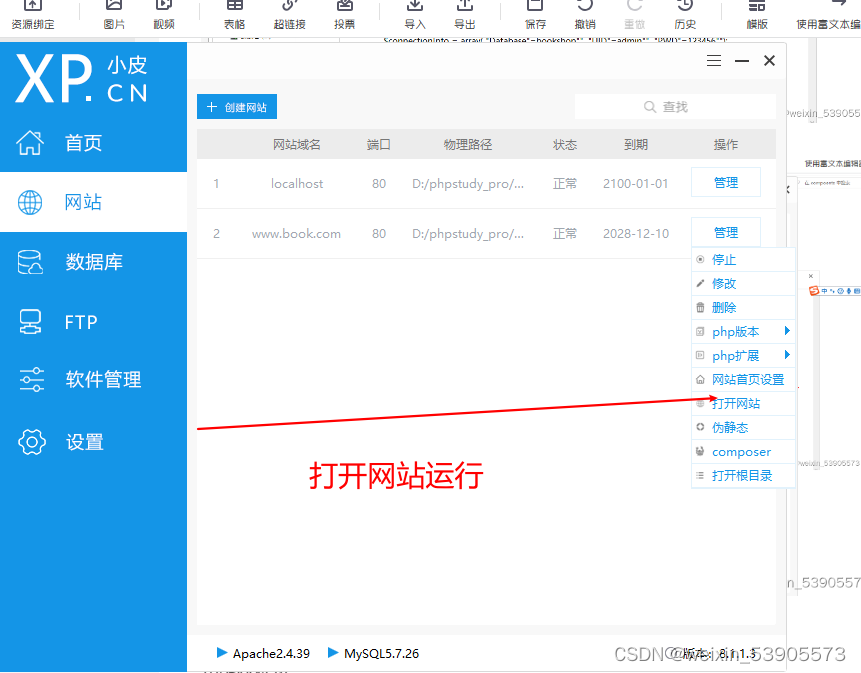Choose 伪静态 menu entry

click(x=743, y=428)
